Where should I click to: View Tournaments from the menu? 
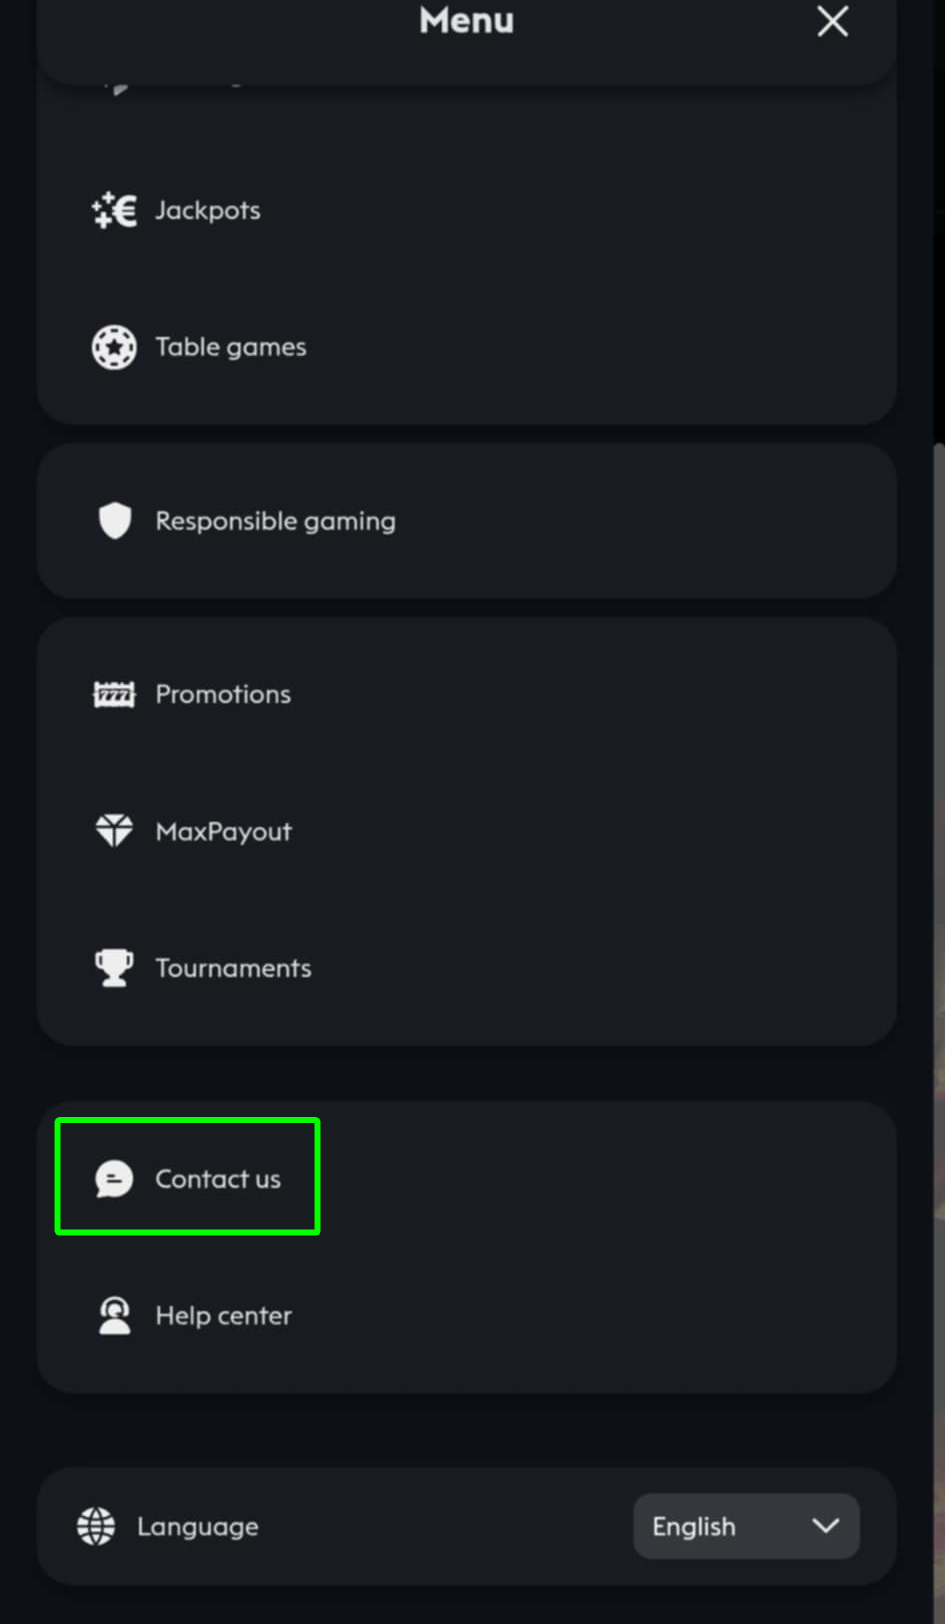tap(233, 968)
